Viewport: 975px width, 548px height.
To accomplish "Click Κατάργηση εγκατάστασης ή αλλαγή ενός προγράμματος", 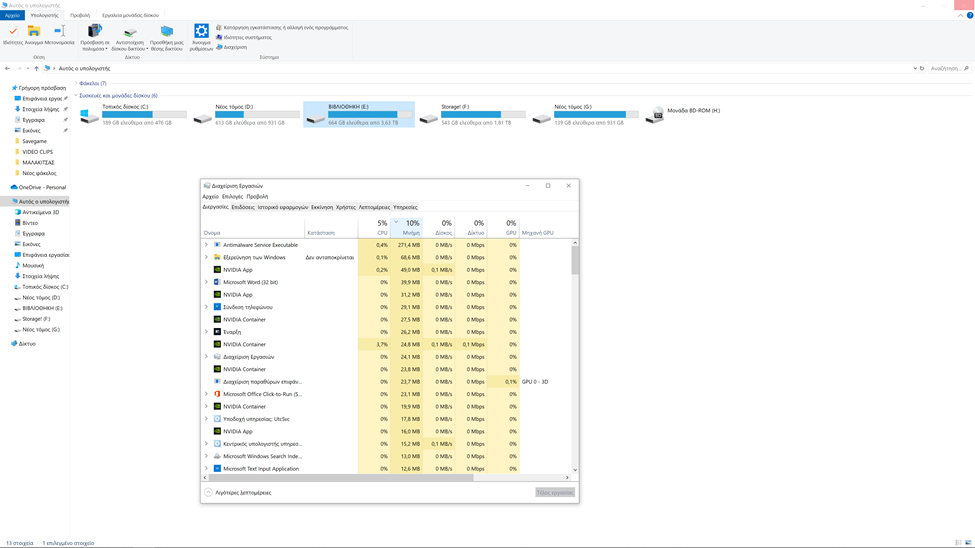I will [x=282, y=27].
